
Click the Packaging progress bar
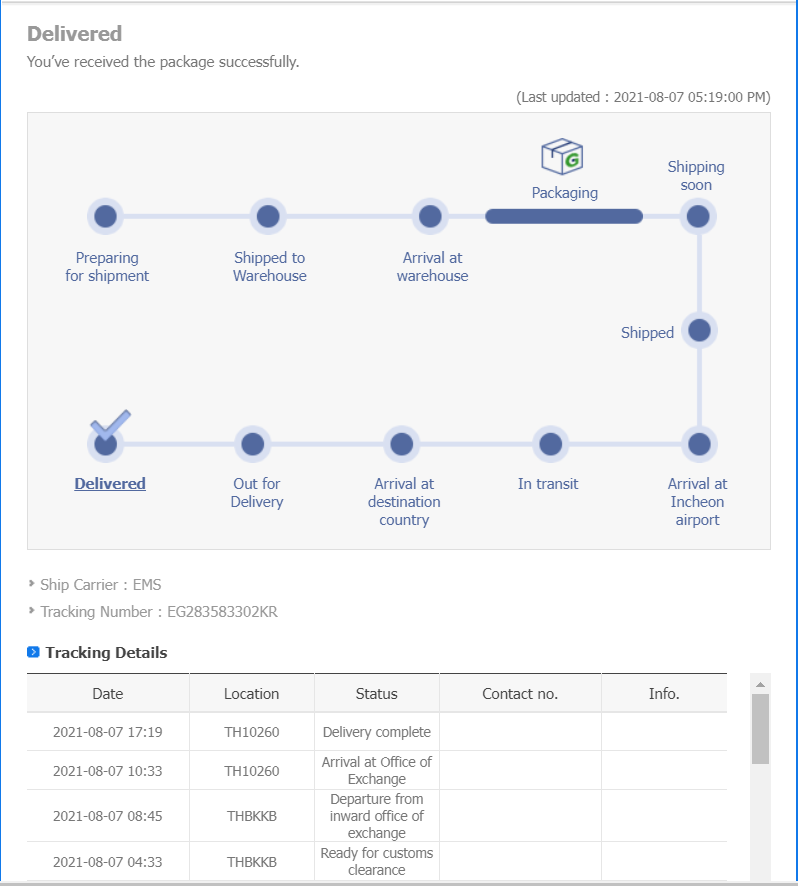point(564,216)
